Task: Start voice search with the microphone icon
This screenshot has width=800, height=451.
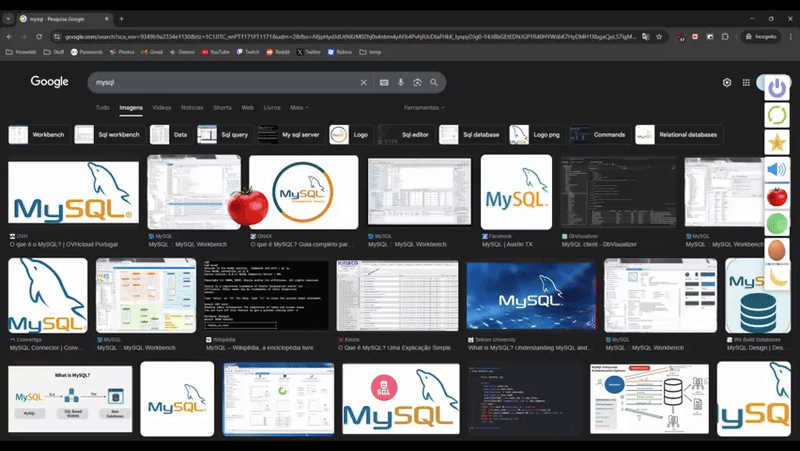Action: (x=401, y=83)
